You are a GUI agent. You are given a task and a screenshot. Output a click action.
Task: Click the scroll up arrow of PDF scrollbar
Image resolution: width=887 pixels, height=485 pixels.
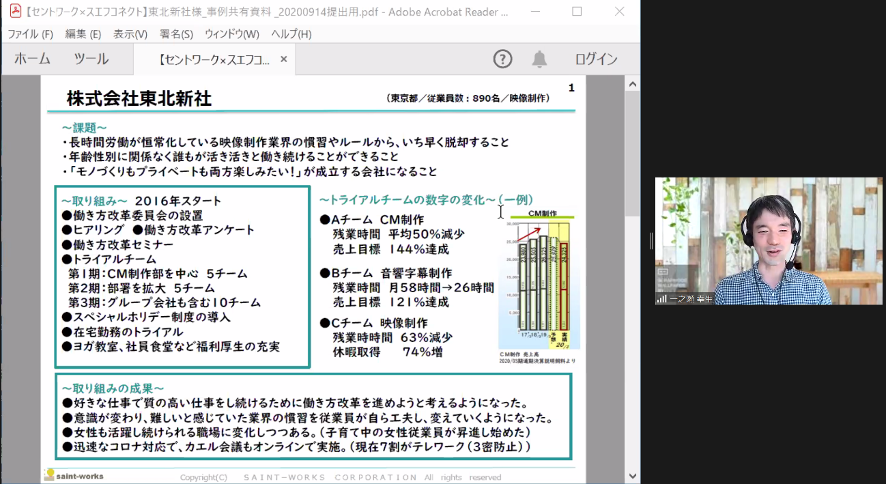pos(632,84)
